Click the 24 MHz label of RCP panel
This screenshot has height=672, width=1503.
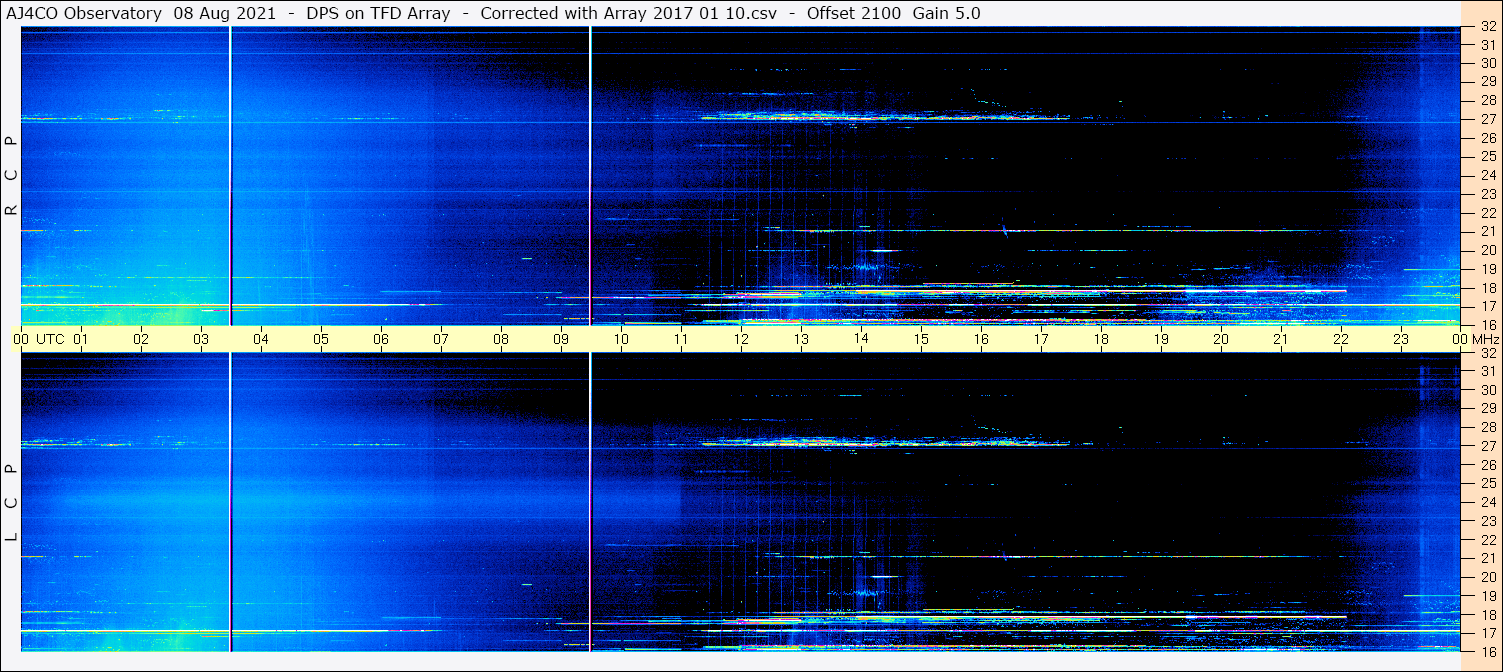[1487, 175]
